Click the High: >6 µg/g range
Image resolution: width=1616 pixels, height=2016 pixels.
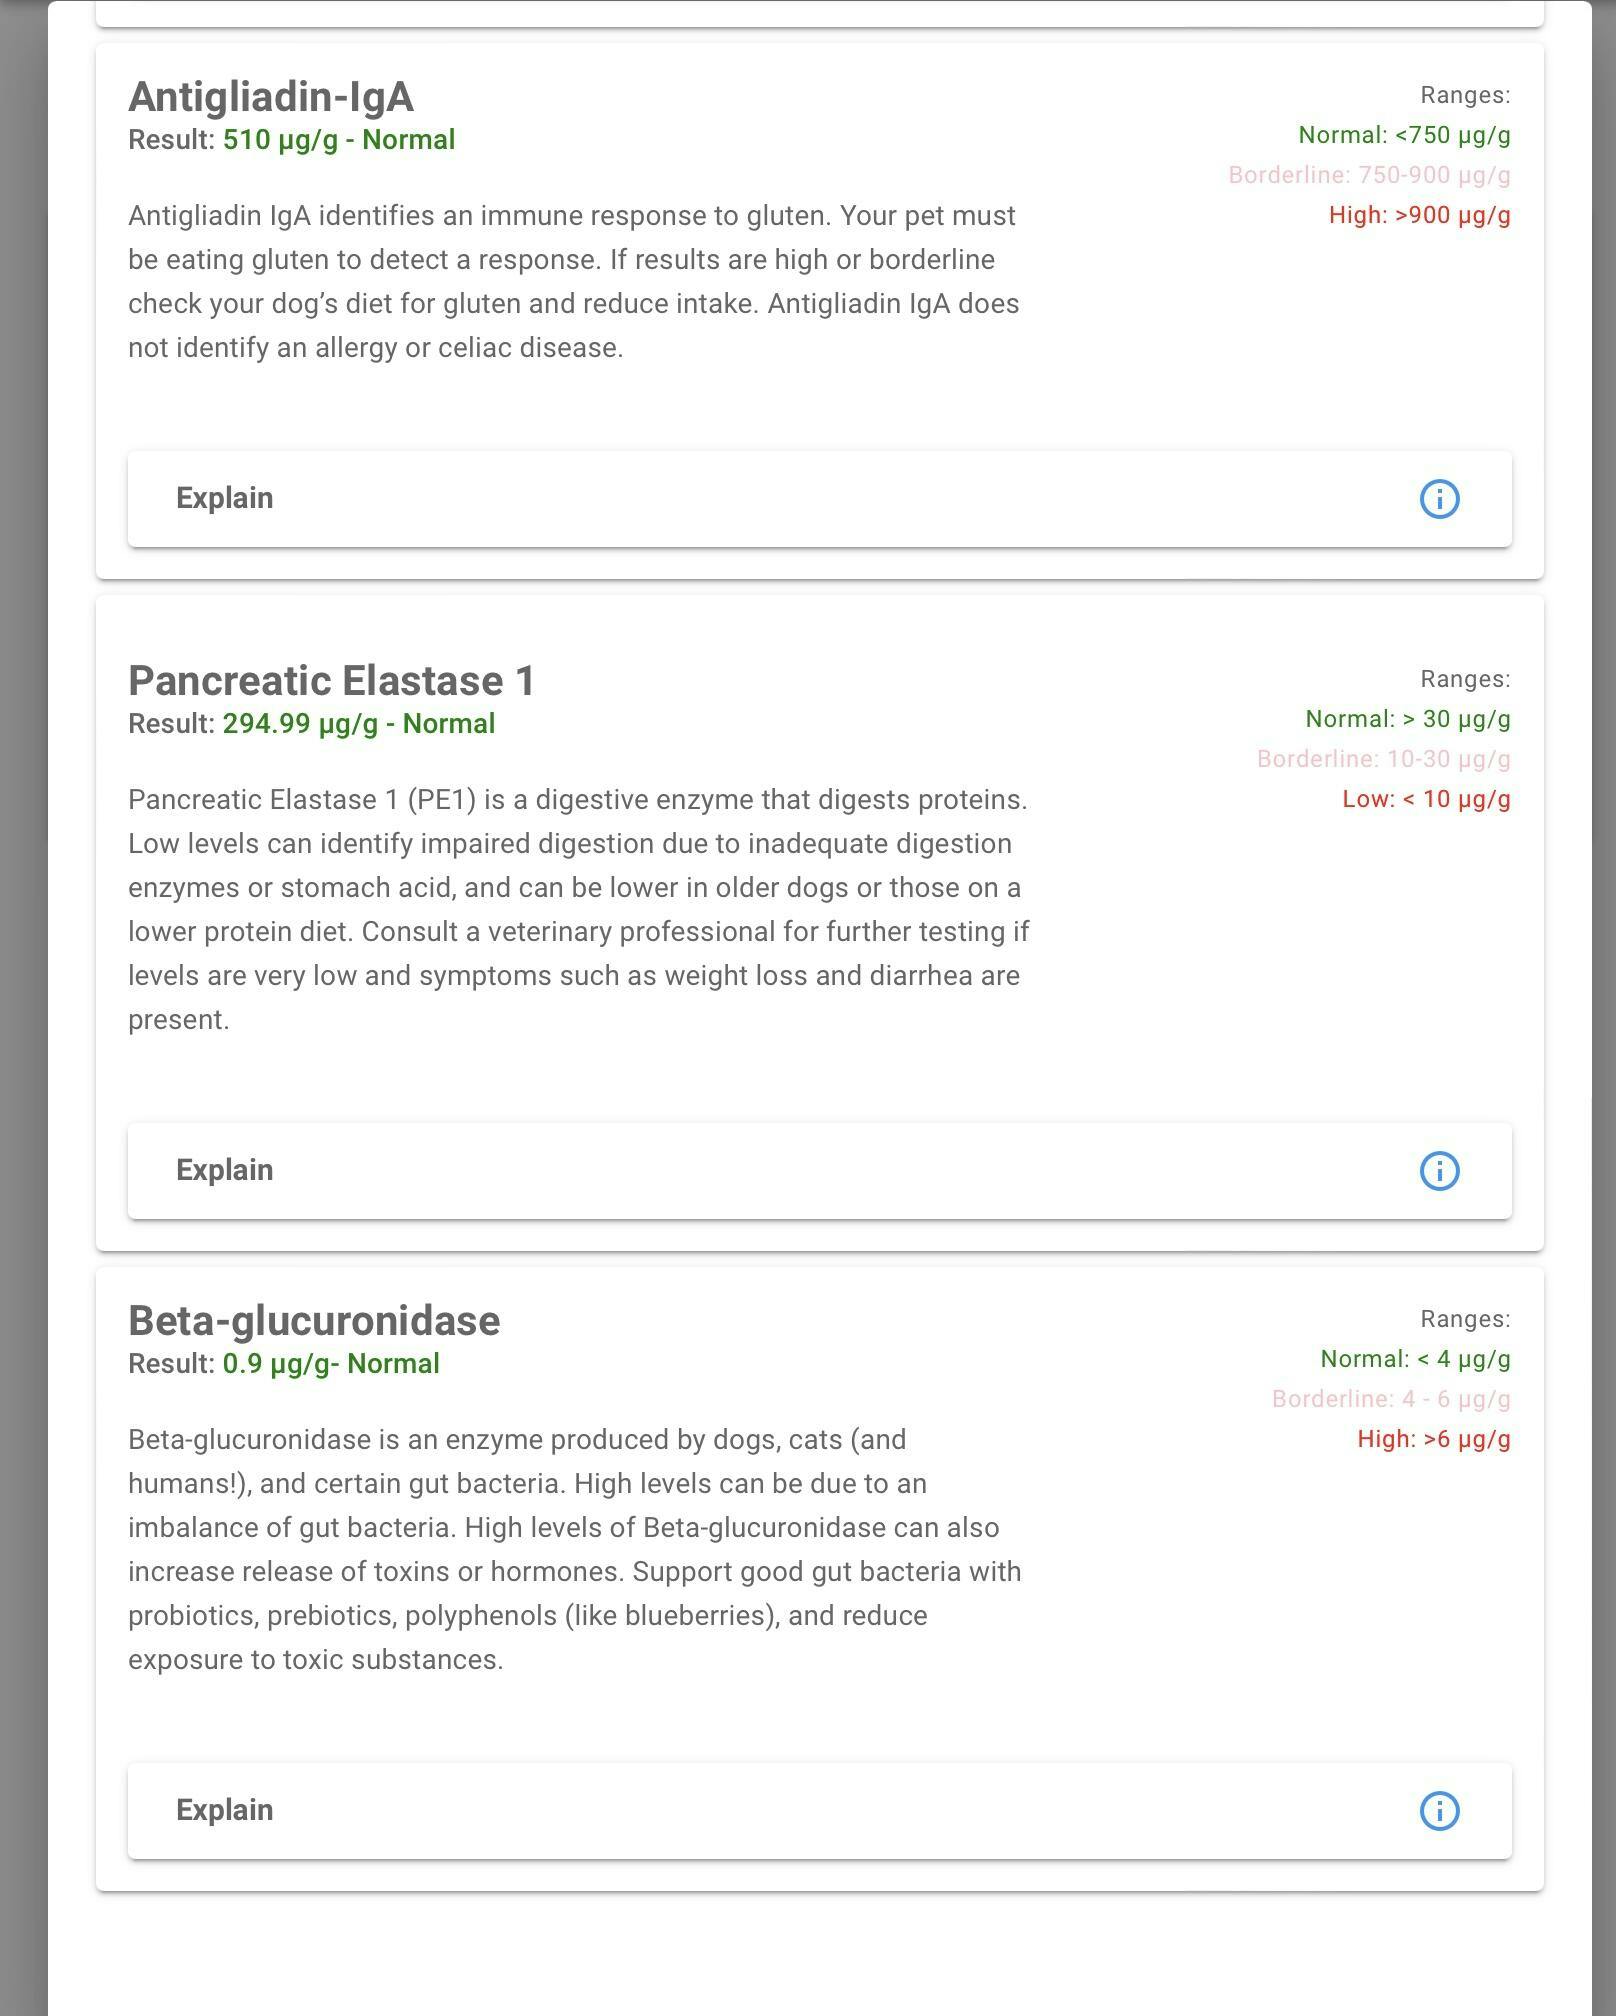[1433, 1439]
